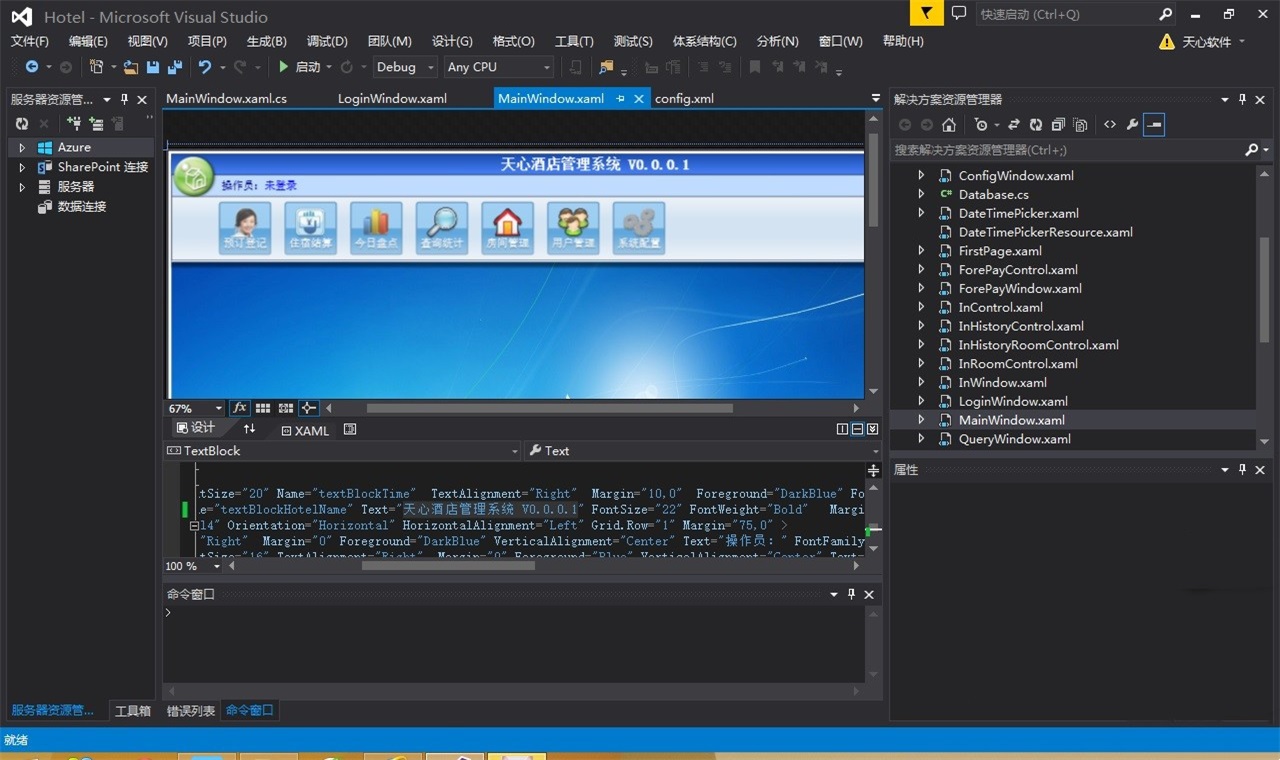This screenshot has height=760, width=1280.
Task: Click the 今日盘点 icon in designer
Action: pyautogui.click(x=376, y=228)
